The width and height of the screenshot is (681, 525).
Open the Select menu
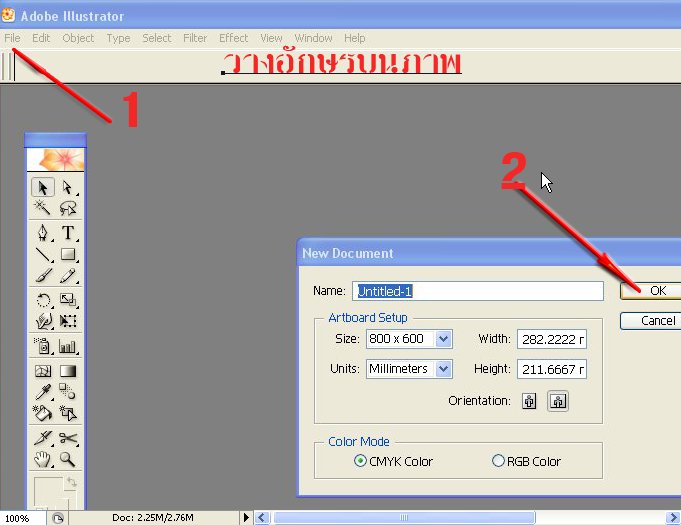click(157, 38)
